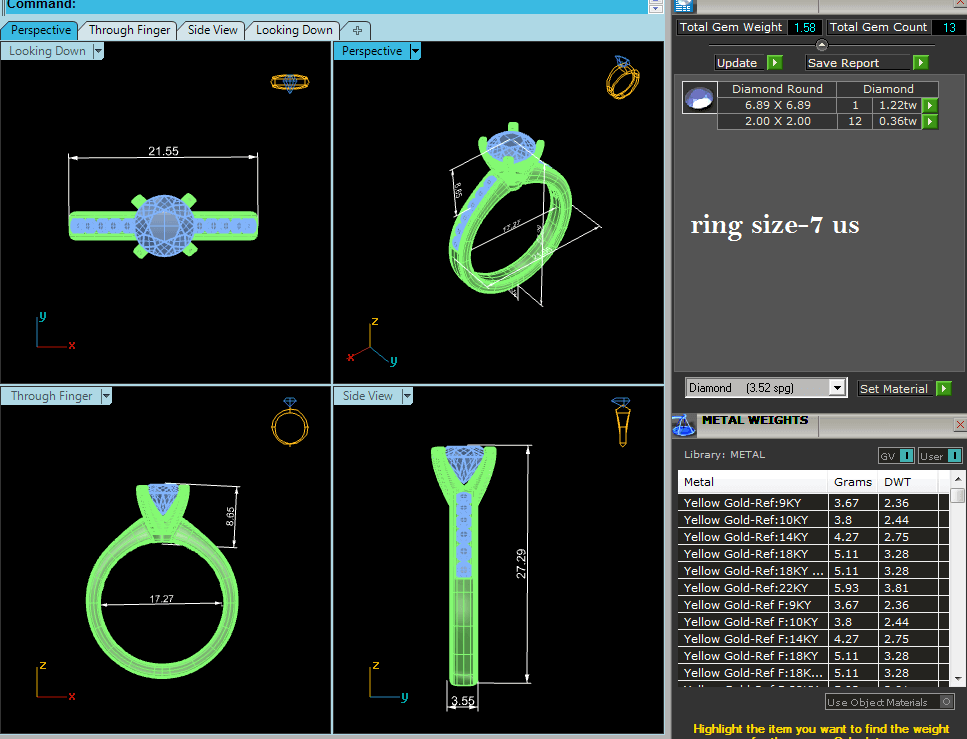Click the green arrow beside Save Report
Image resolution: width=967 pixels, height=739 pixels.
[920, 63]
